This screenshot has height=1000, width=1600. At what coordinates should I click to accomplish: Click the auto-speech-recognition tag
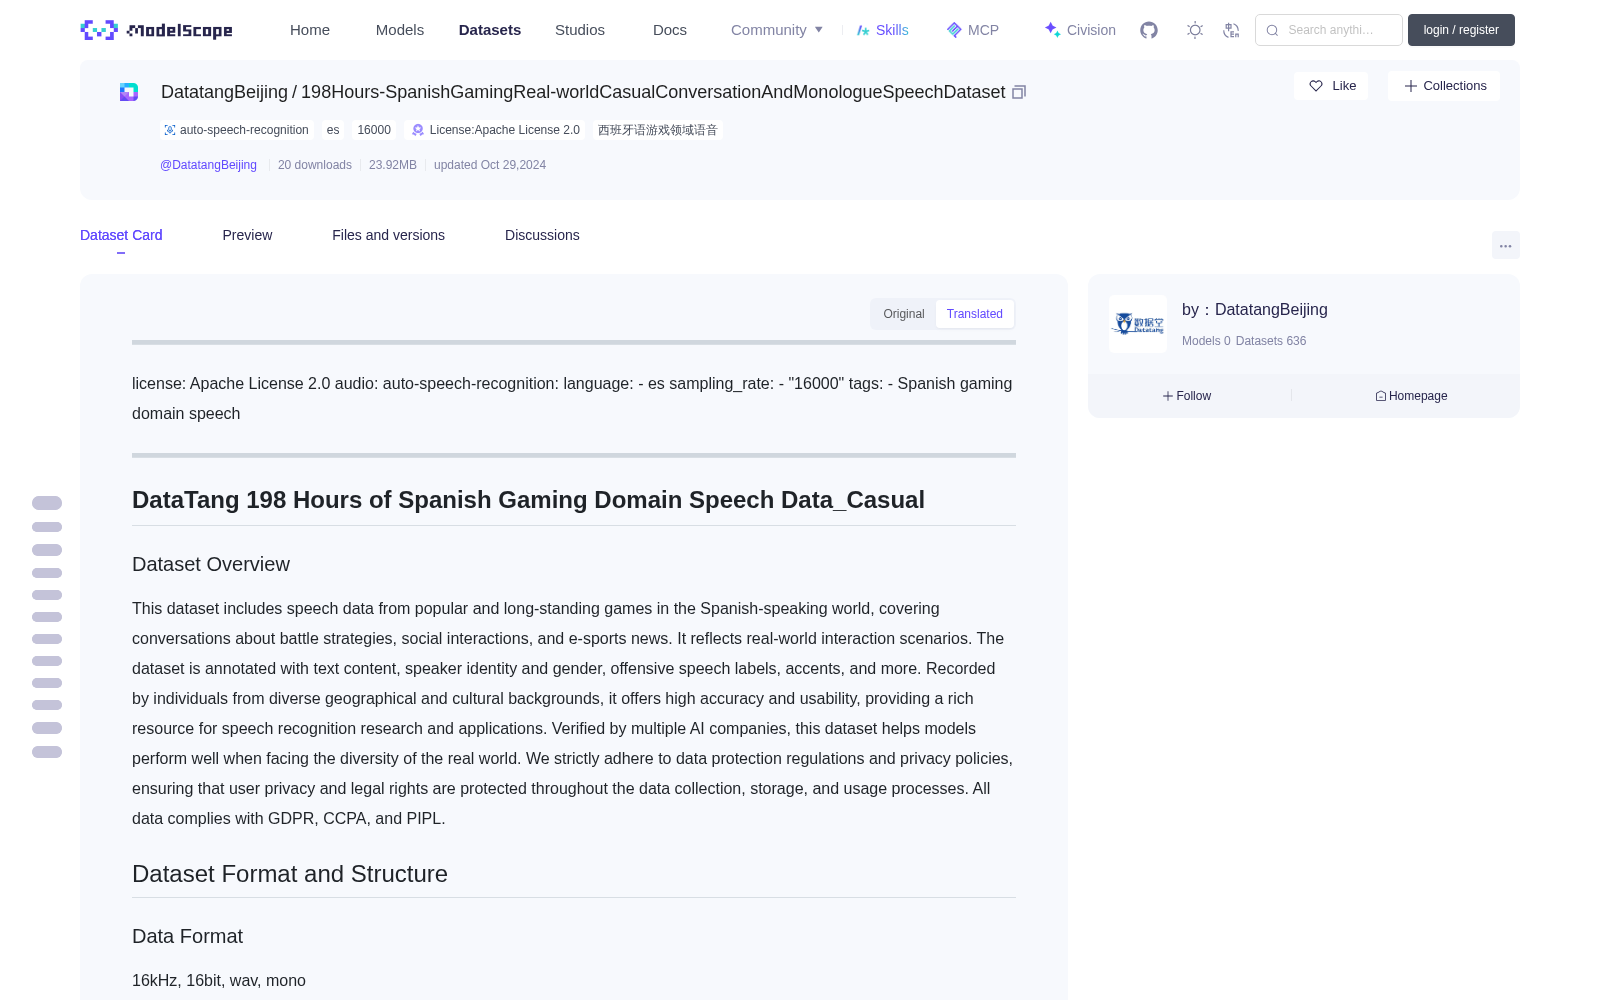pos(236,130)
